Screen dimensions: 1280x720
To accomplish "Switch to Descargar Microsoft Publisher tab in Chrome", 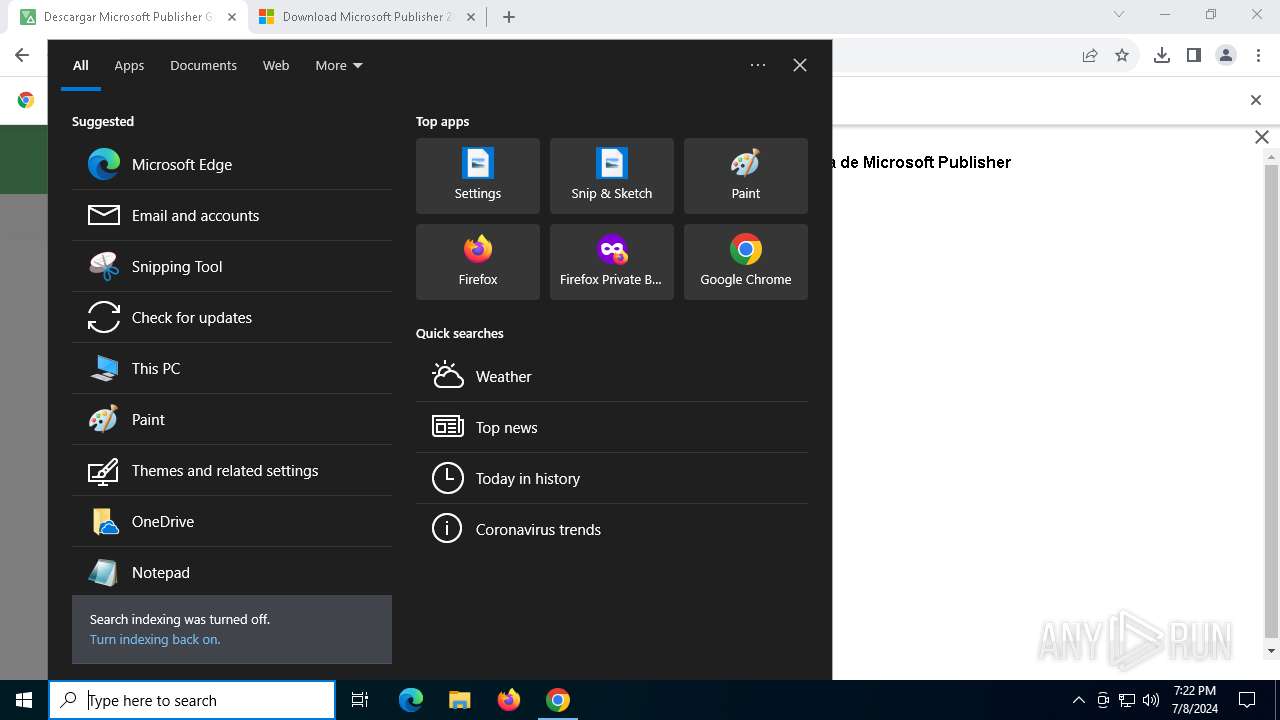I will click(127, 17).
